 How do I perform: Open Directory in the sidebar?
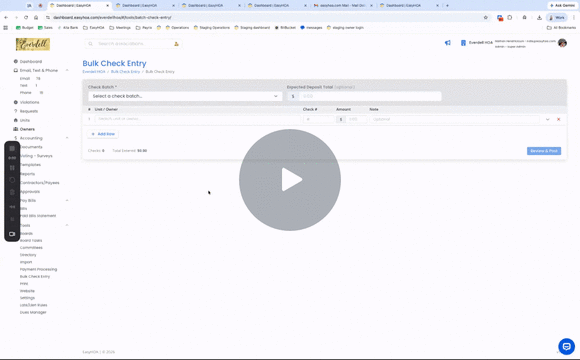click(28, 255)
